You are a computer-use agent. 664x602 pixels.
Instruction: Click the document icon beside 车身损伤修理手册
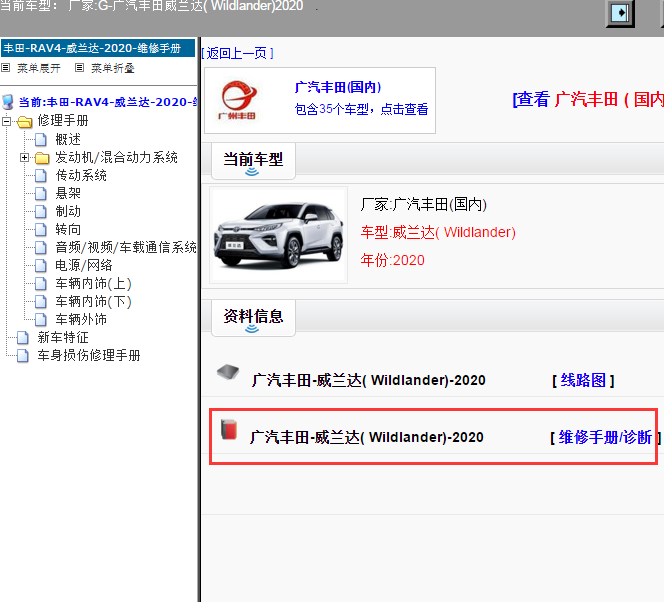click(x=22, y=356)
